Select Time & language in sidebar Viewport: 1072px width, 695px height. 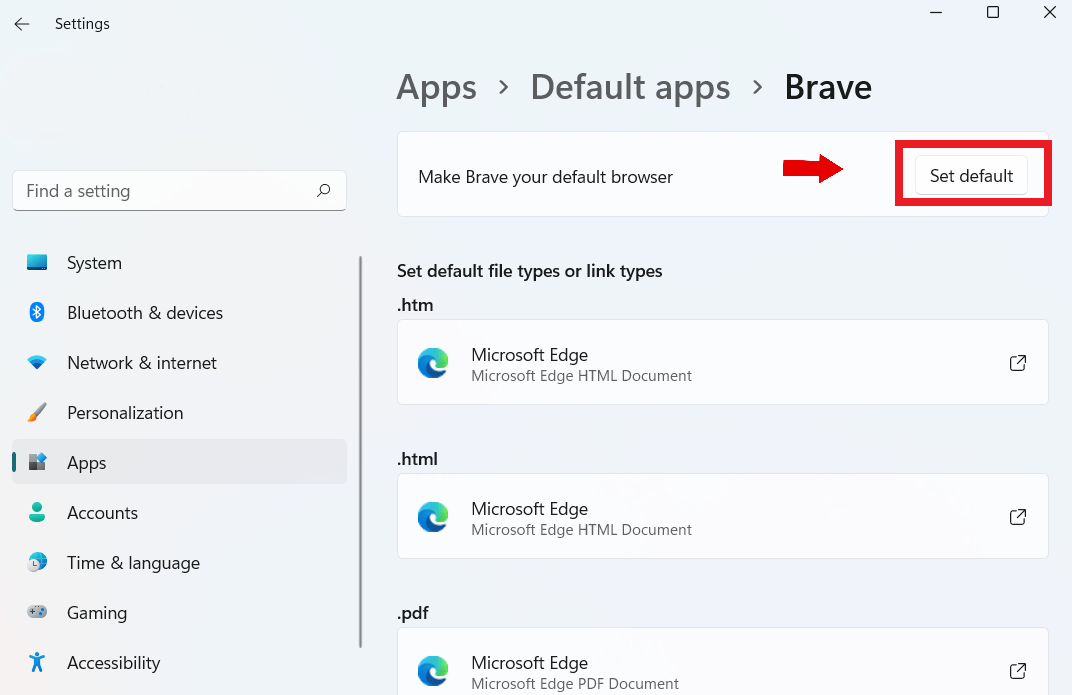click(37, 562)
